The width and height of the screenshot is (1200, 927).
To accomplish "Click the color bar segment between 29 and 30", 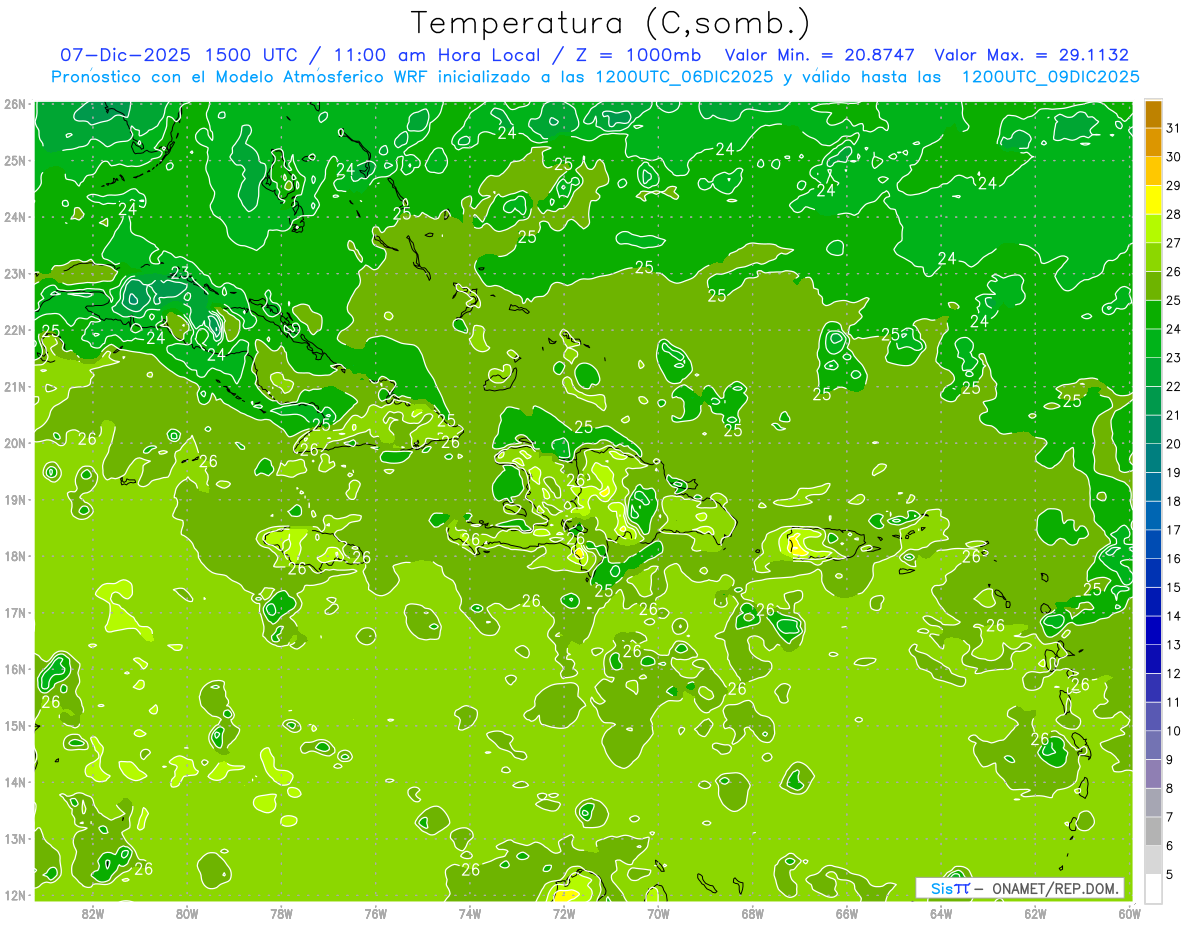I will [x=1153, y=171].
